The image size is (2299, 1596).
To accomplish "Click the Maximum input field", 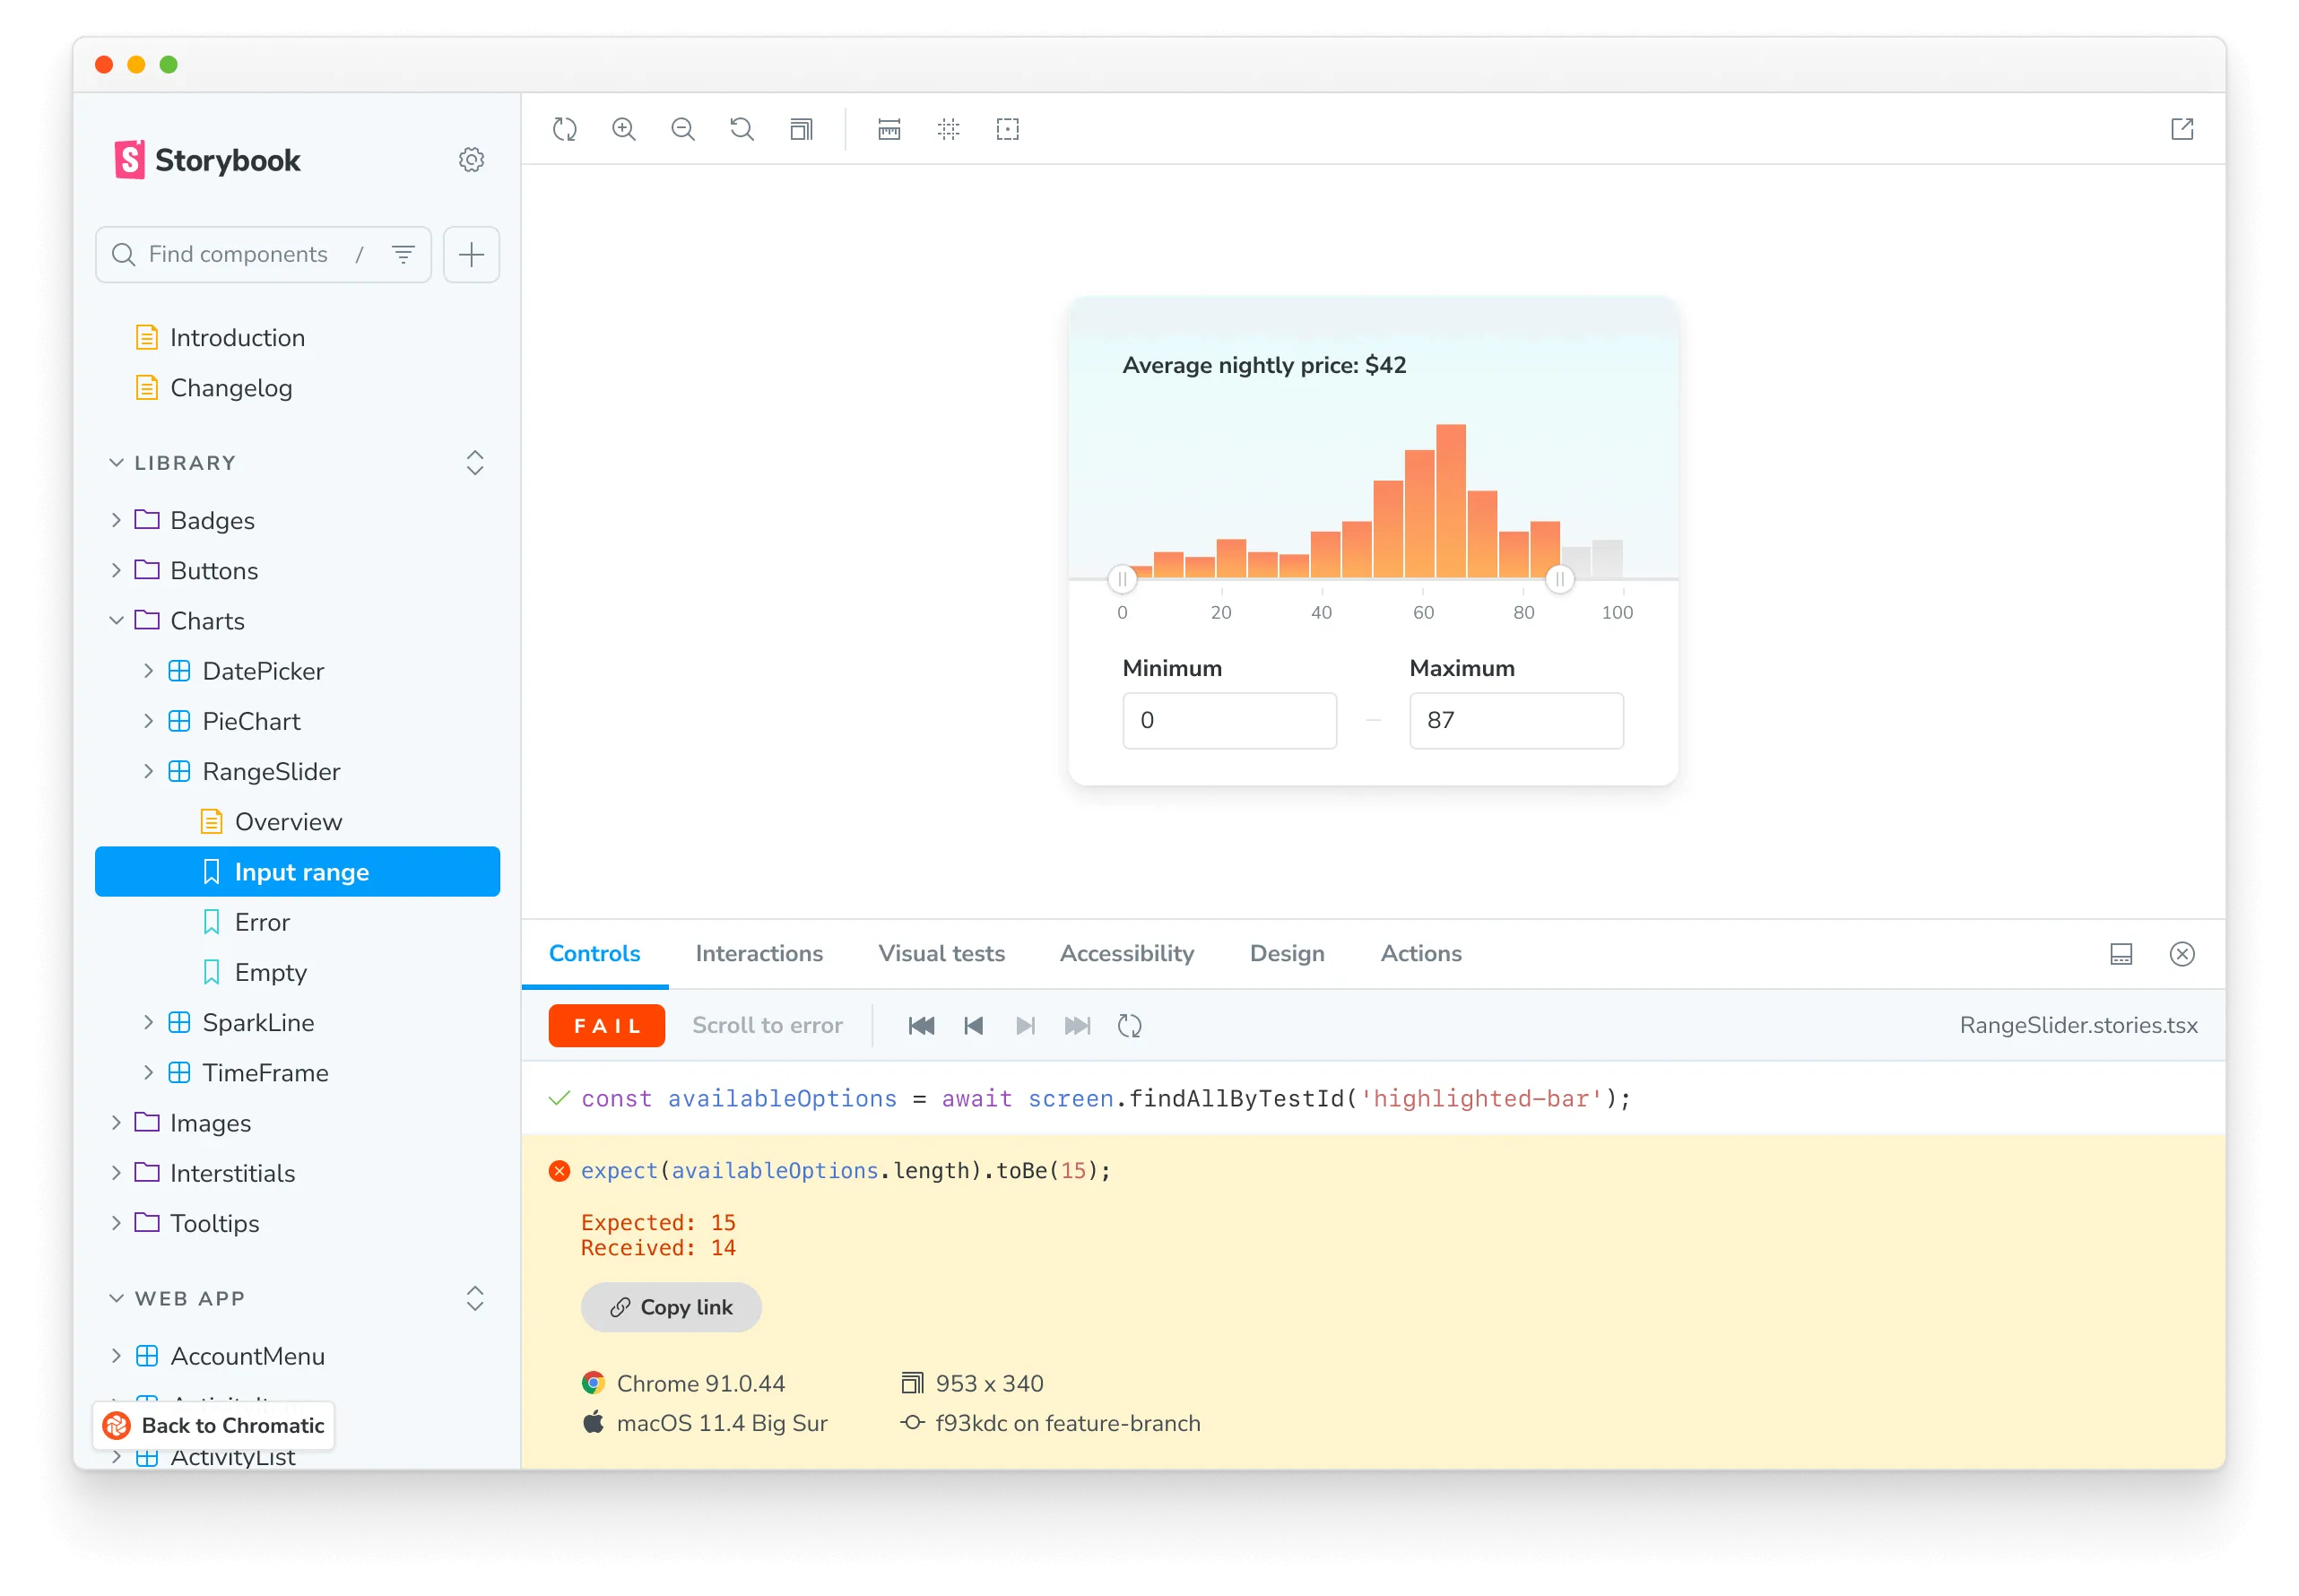I will coord(1515,720).
